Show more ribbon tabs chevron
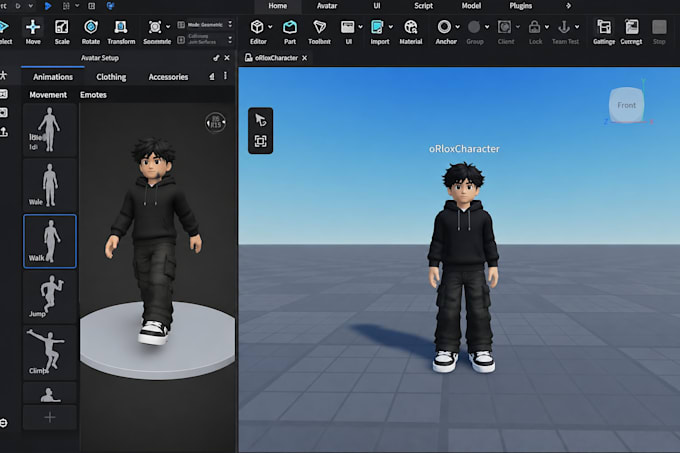 click(569, 6)
